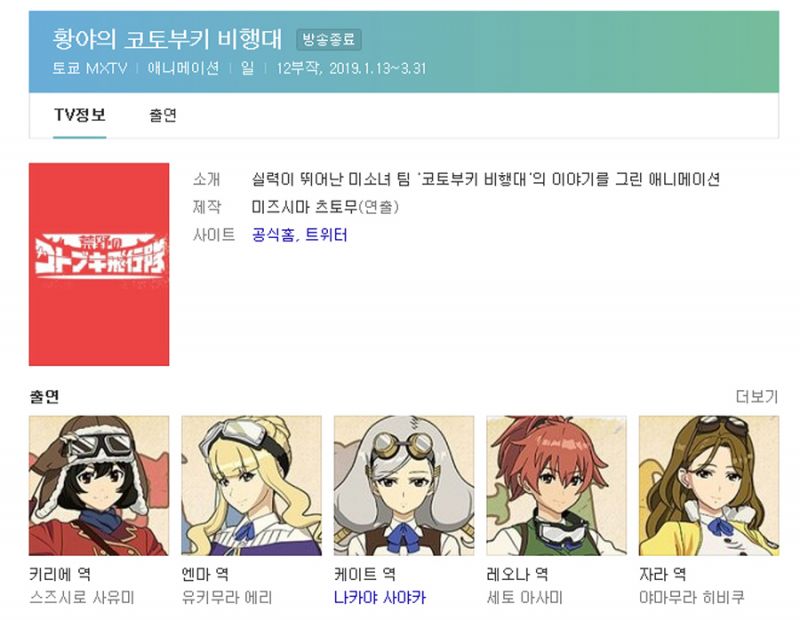Select the 엔마 character portrait
The width and height of the screenshot is (800, 620).
(x=252, y=485)
